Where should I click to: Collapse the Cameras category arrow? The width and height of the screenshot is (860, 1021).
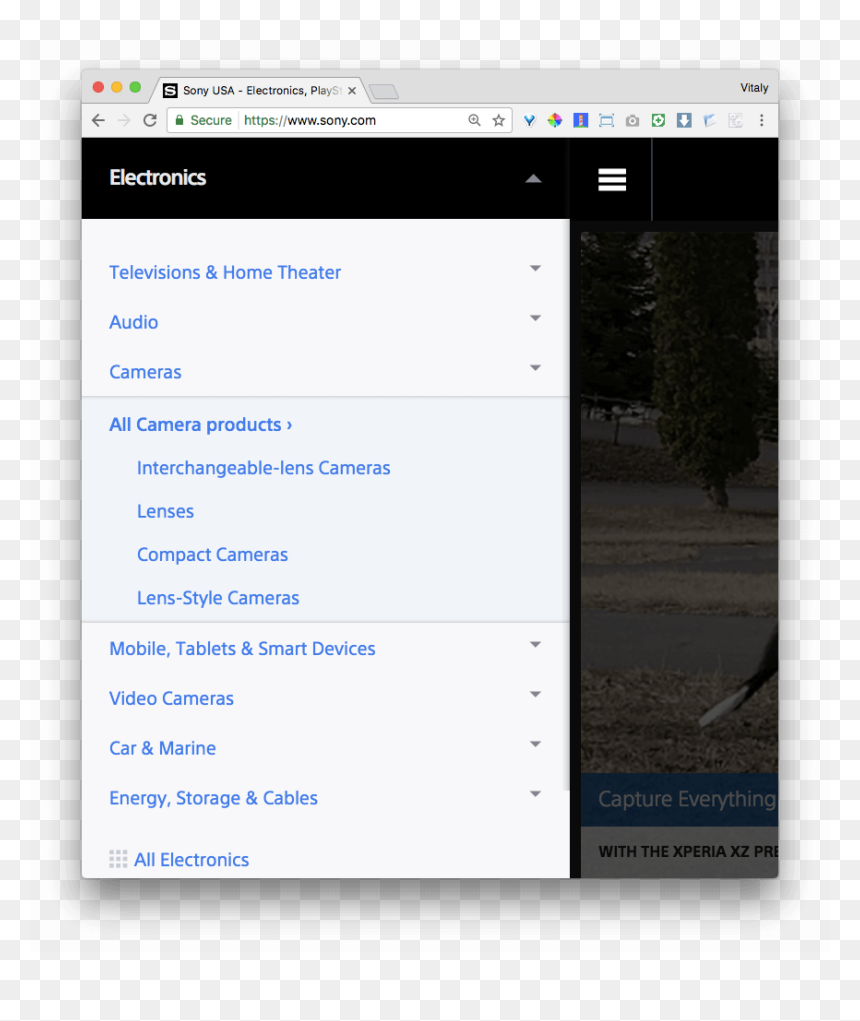pyautogui.click(x=535, y=368)
